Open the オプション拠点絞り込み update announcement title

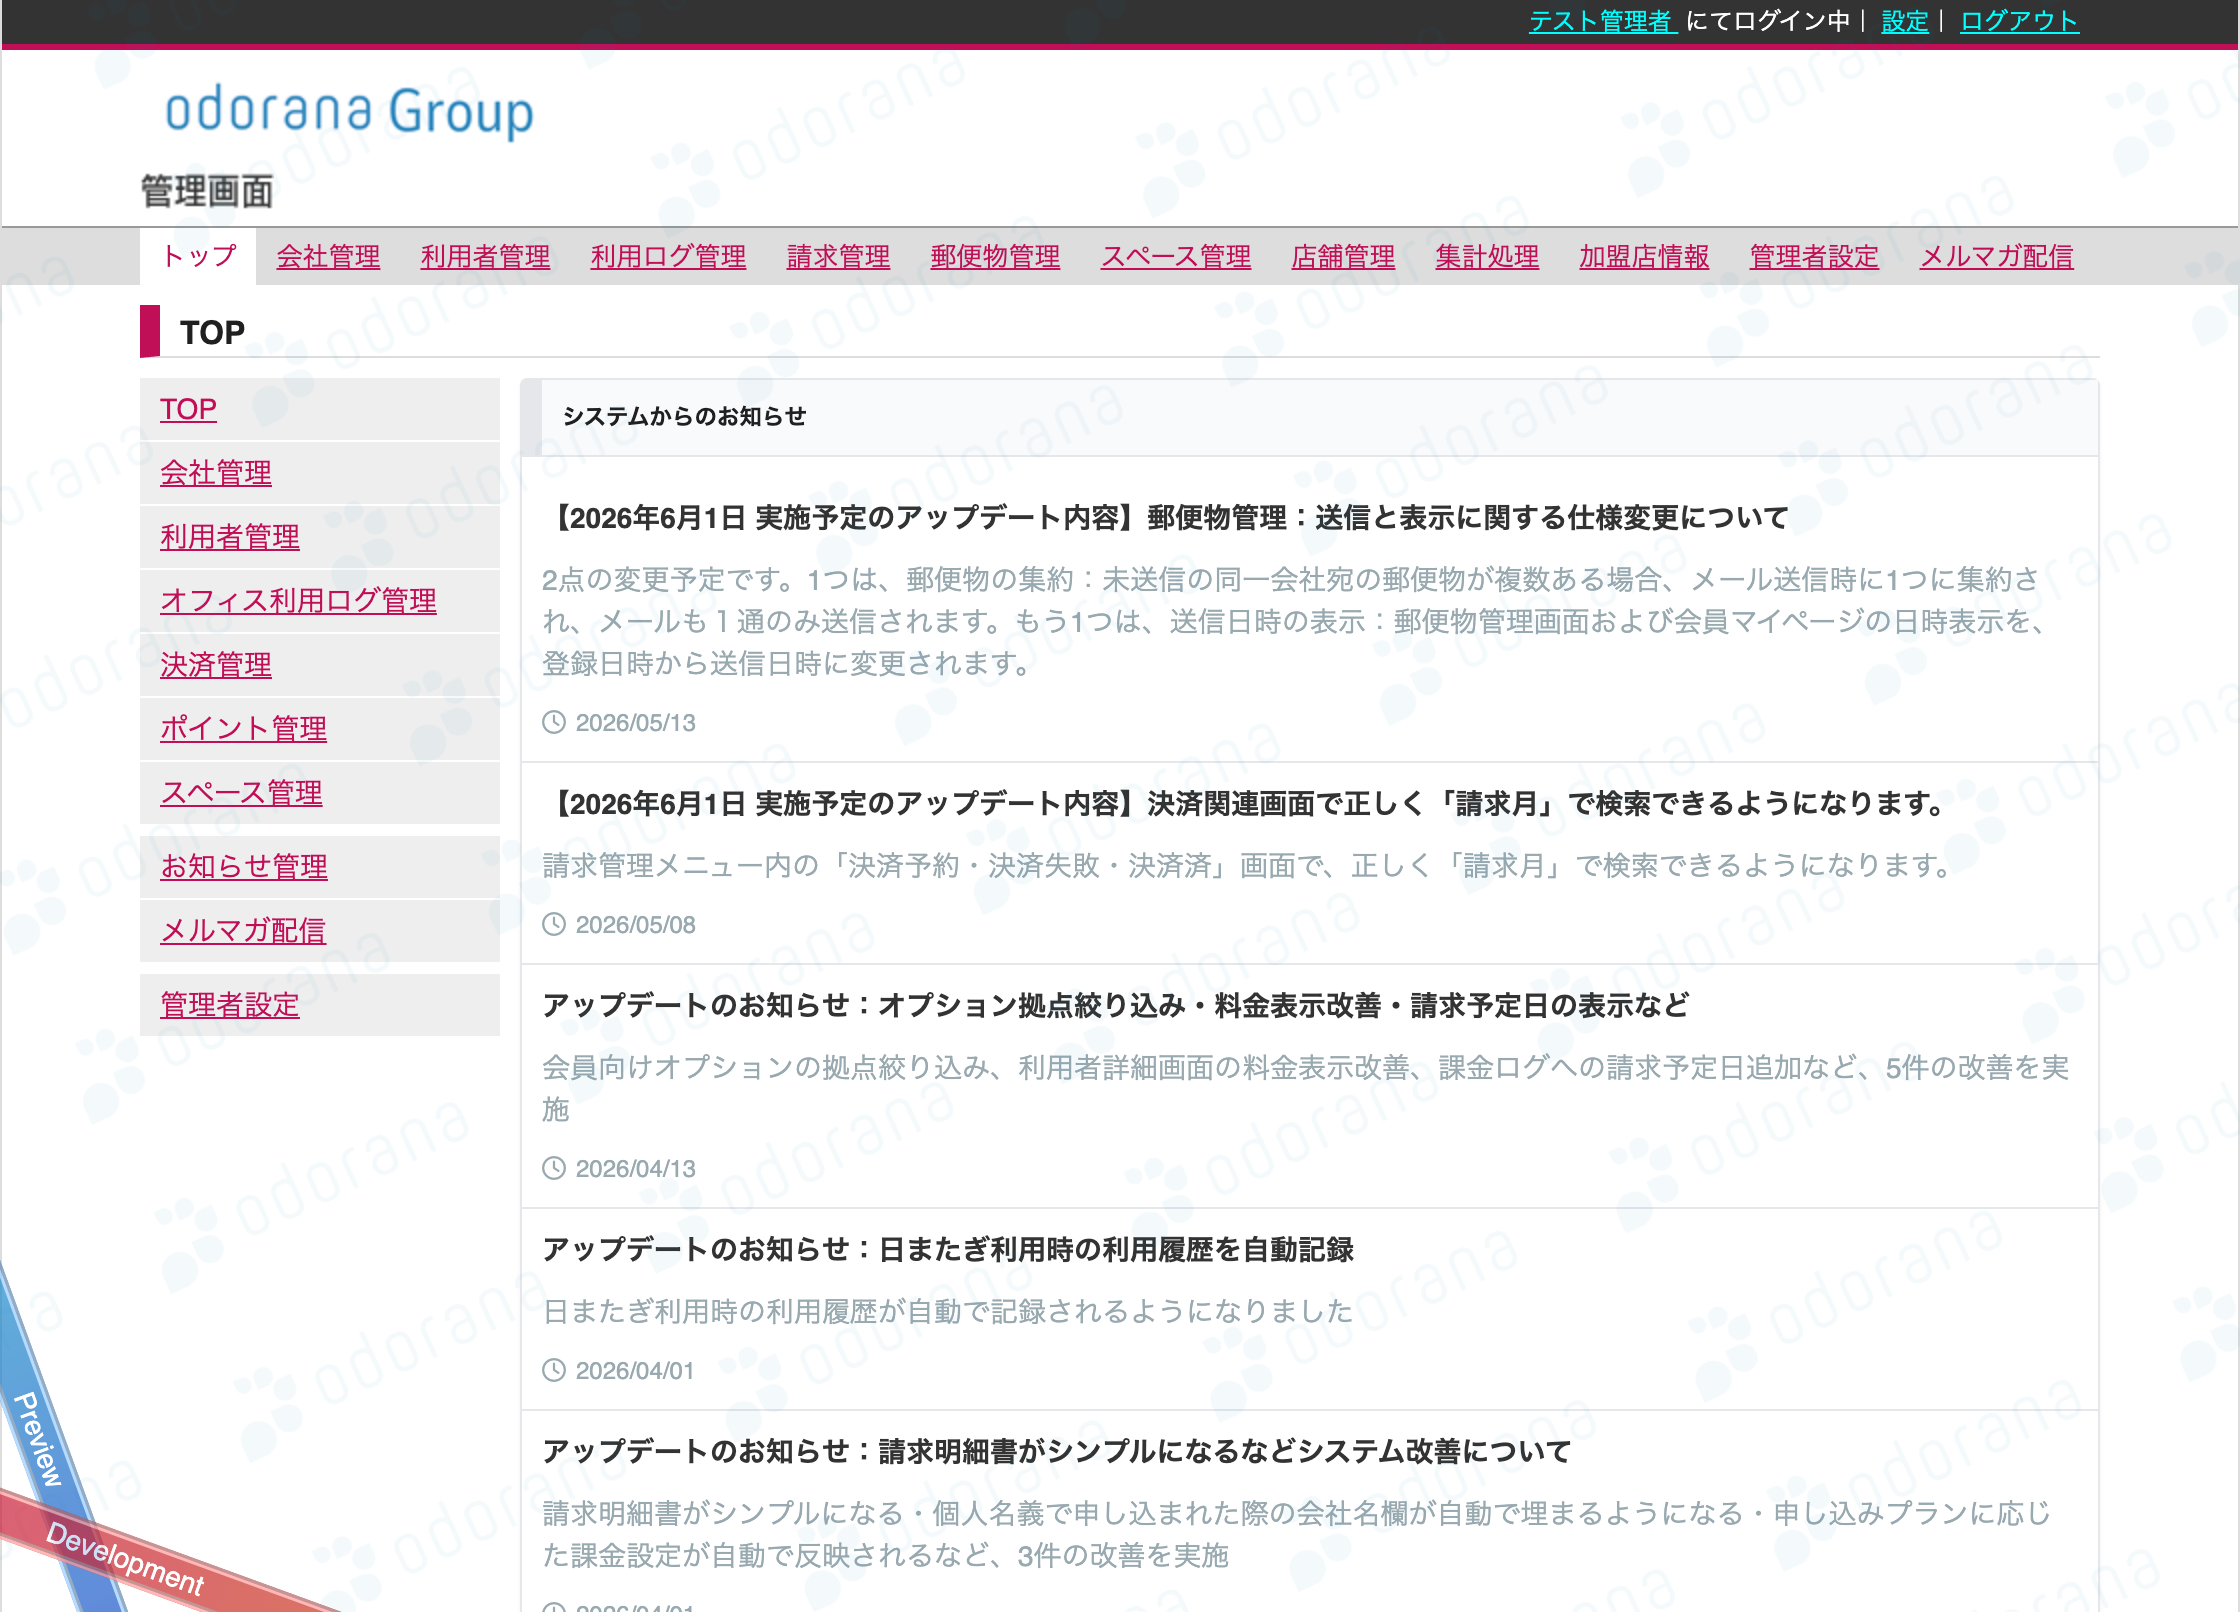click(x=1116, y=1006)
